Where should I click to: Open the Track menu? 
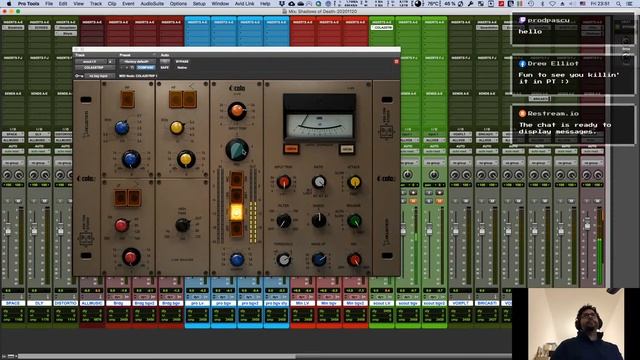pyautogui.click(x=96, y=4)
